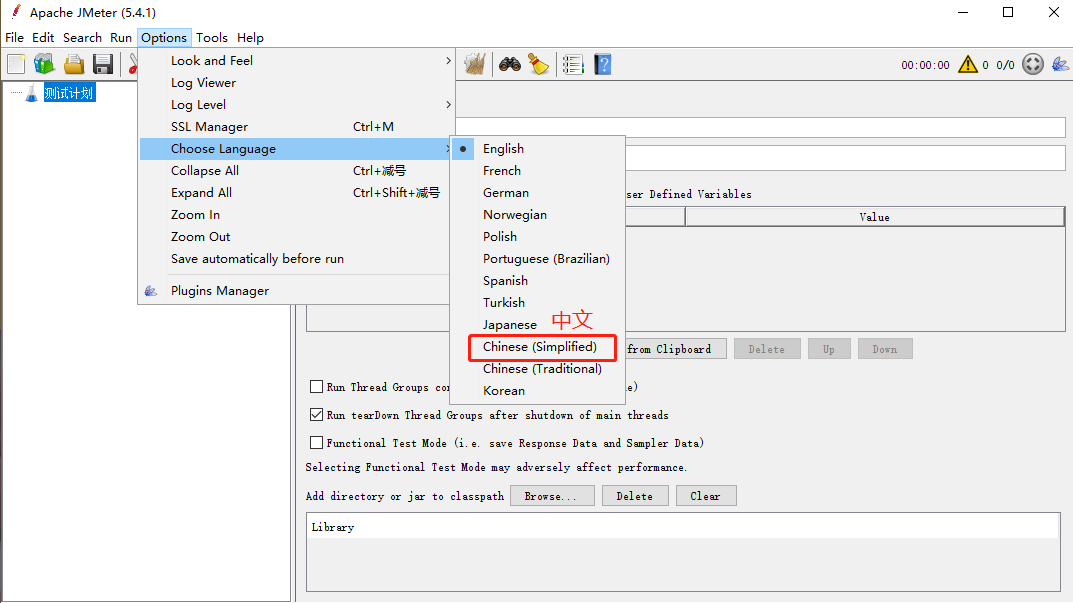This screenshot has height=603, width=1073.
Task: Open the Run menu
Action: coord(120,38)
